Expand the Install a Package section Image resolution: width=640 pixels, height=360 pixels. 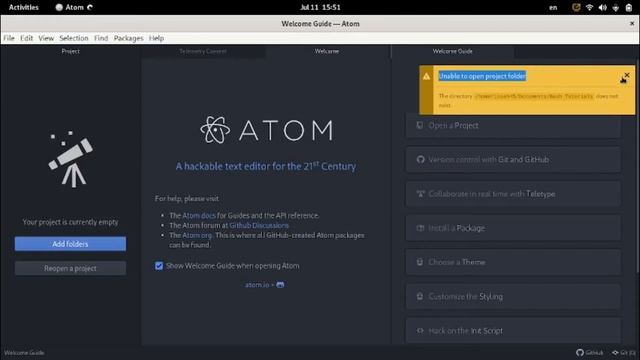pos(513,228)
